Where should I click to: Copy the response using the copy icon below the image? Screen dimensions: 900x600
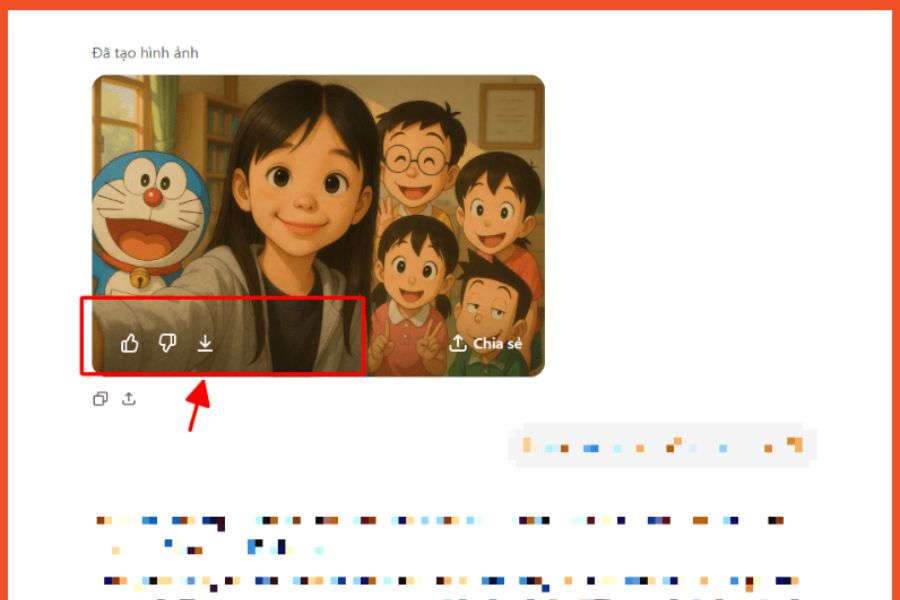coord(100,398)
